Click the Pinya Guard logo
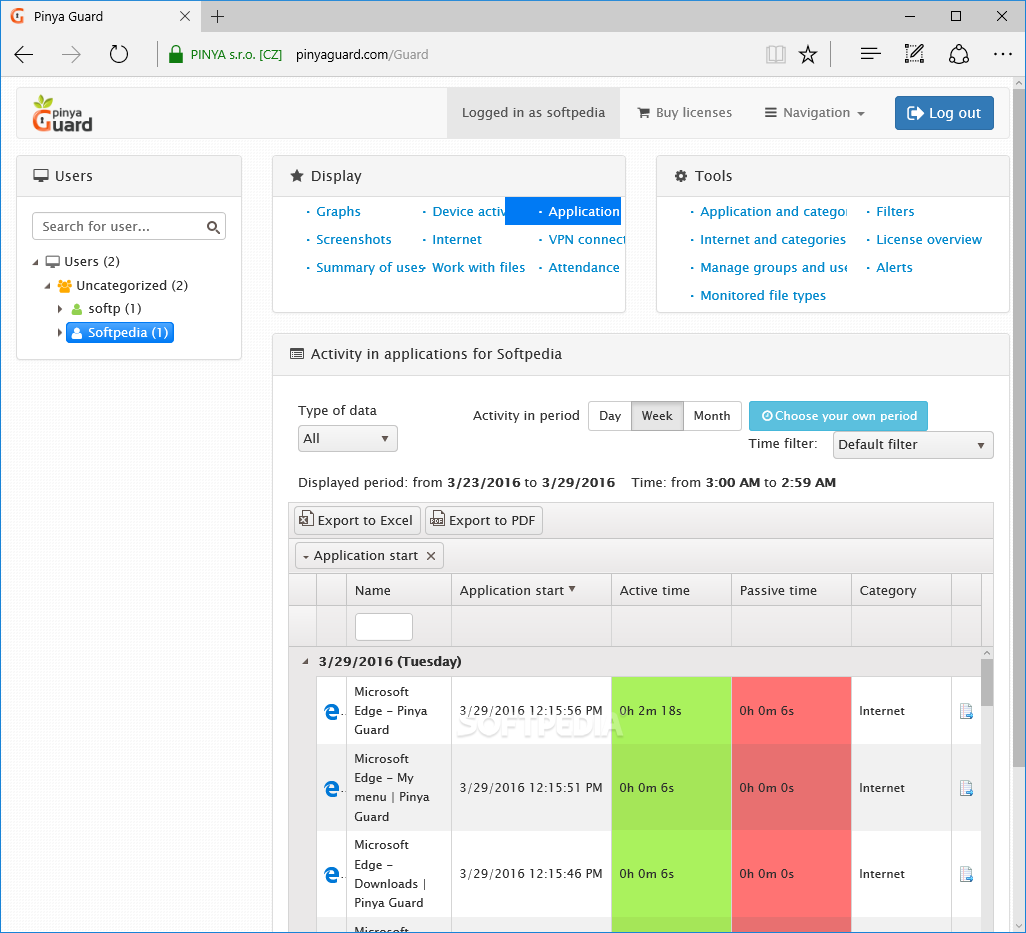This screenshot has height=933, width=1026. 63,113
